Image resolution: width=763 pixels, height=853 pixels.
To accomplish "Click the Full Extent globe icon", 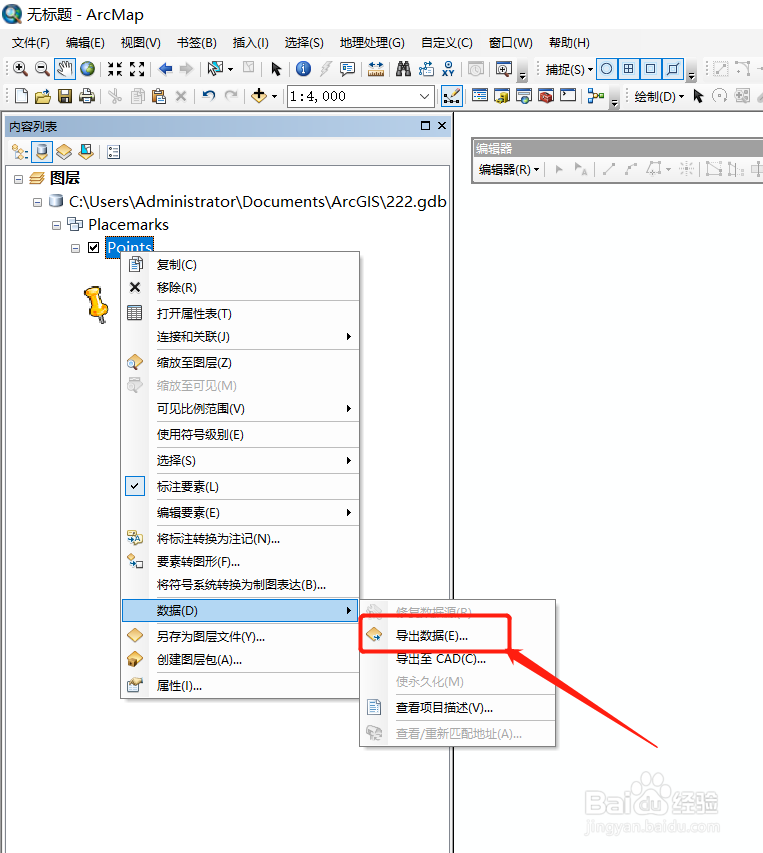I will point(88,69).
